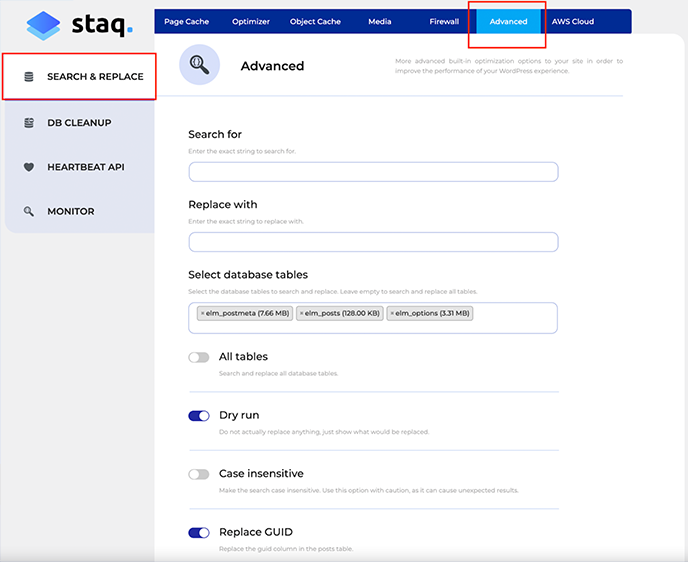Enable the All tables toggle
Screen dimensions: 688x562
tap(199, 357)
